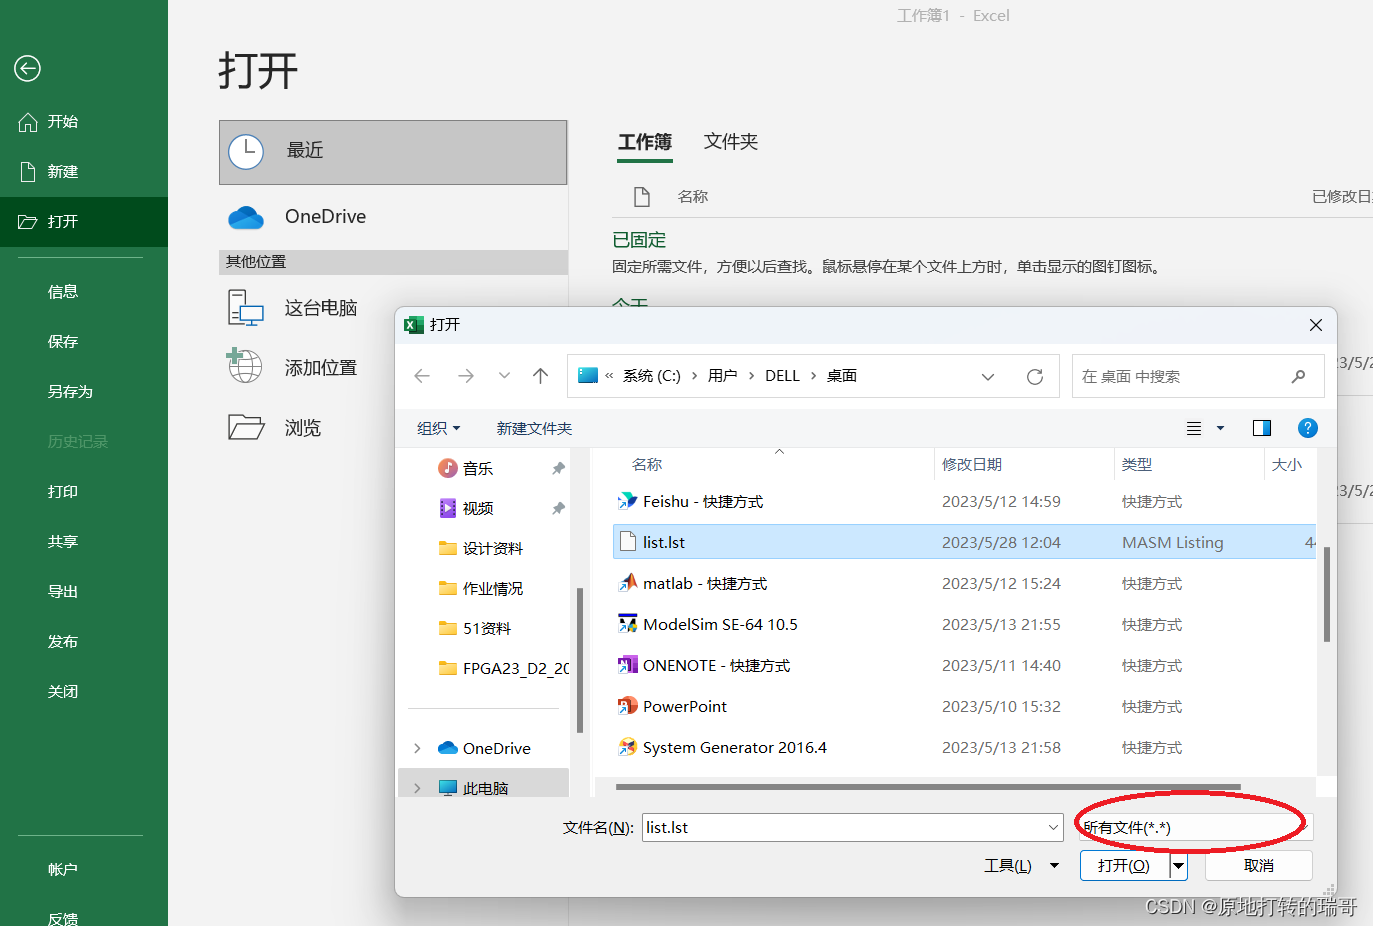Click 新建文件夹 button
This screenshot has height=926, width=1373.
click(534, 428)
